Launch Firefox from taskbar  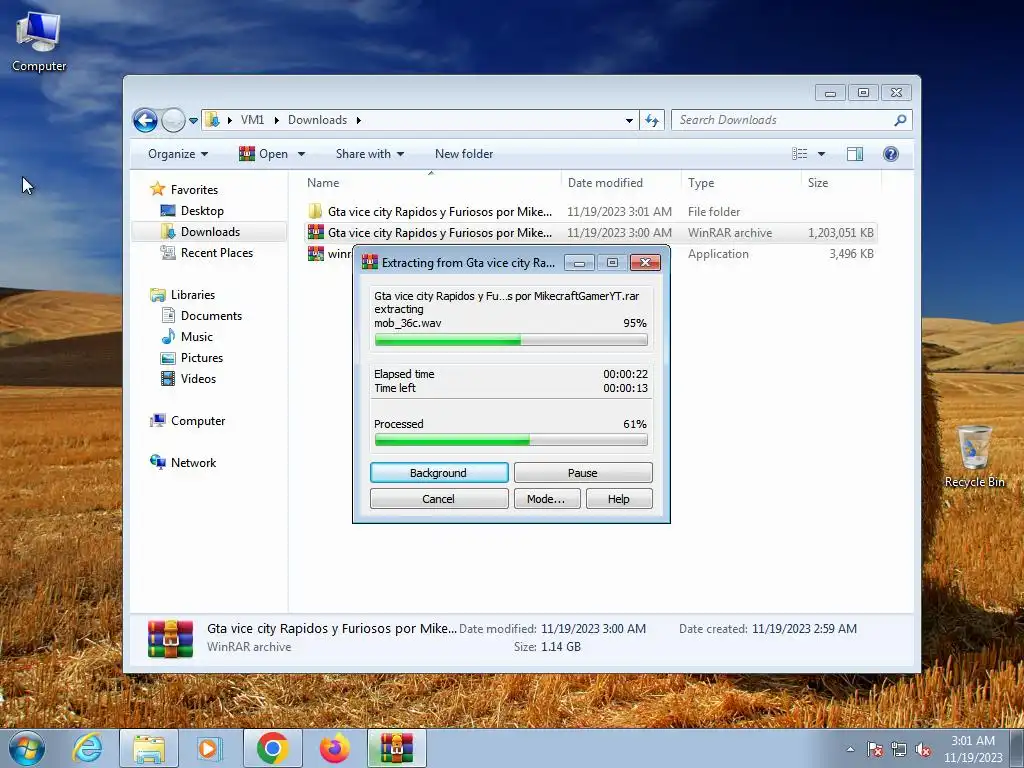pos(334,748)
